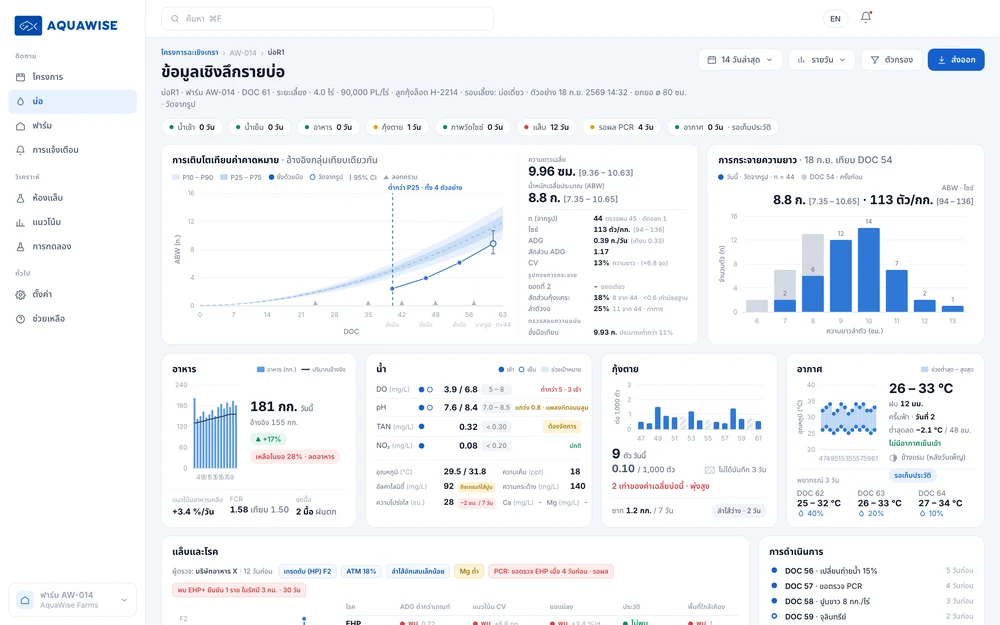The width and height of the screenshot is (1000, 625).
Task: Click the กุ้งตาย 1 วัน status chip
Action: [x=397, y=128]
